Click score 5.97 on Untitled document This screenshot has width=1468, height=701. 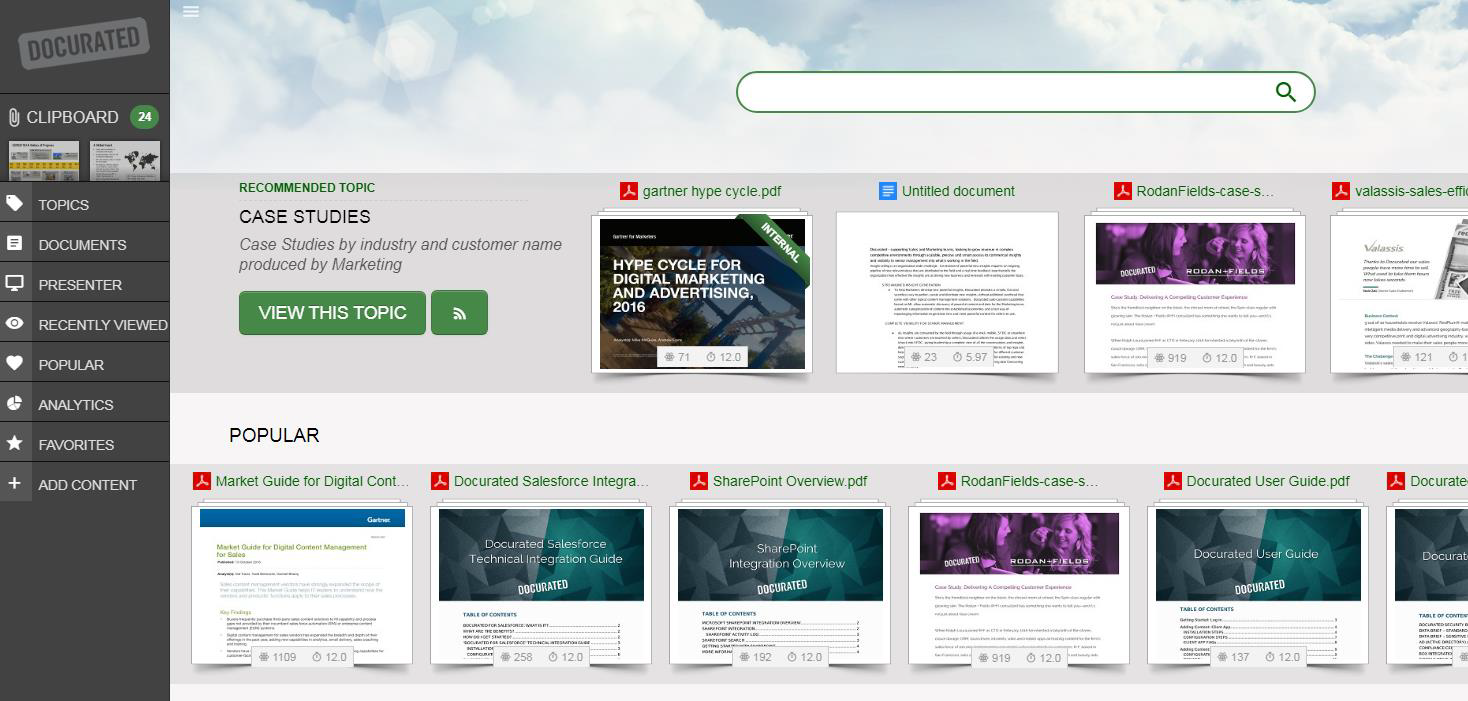[x=970, y=357]
